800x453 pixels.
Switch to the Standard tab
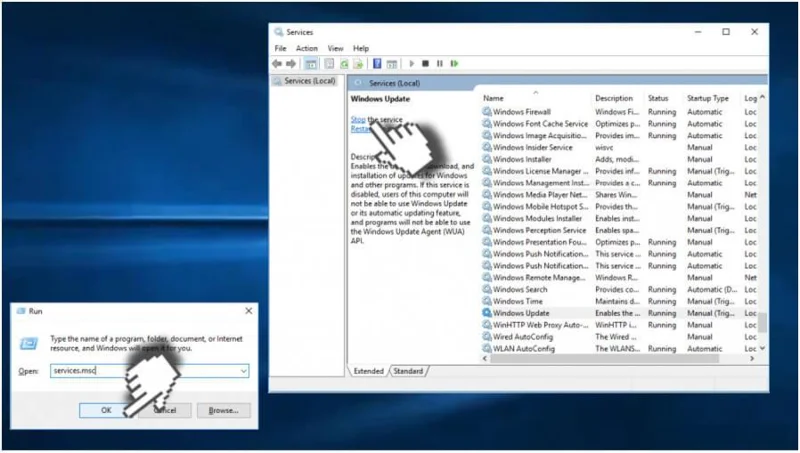(408, 371)
